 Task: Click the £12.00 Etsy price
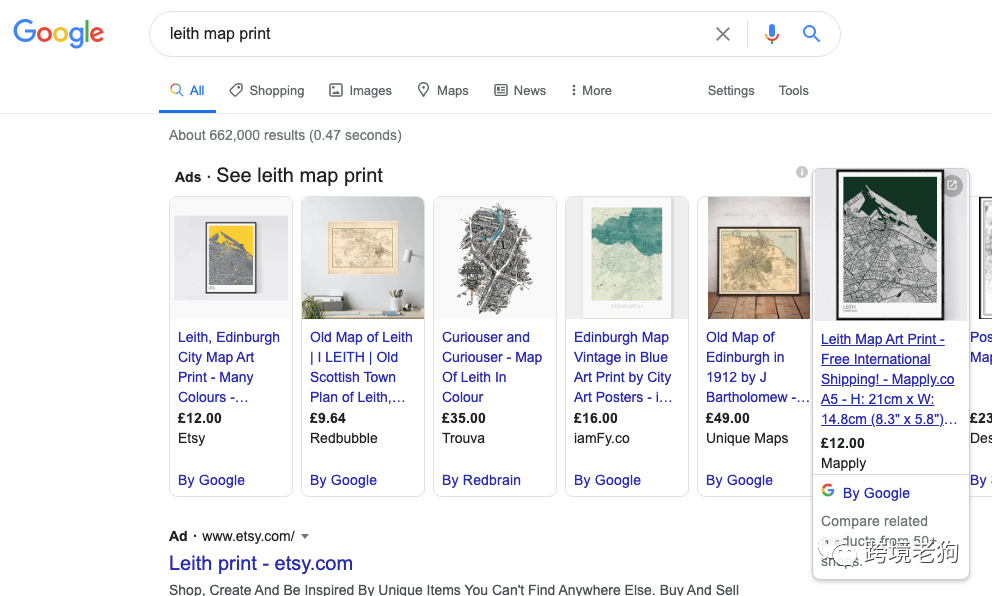pyautogui.click(x=200, y=418)
